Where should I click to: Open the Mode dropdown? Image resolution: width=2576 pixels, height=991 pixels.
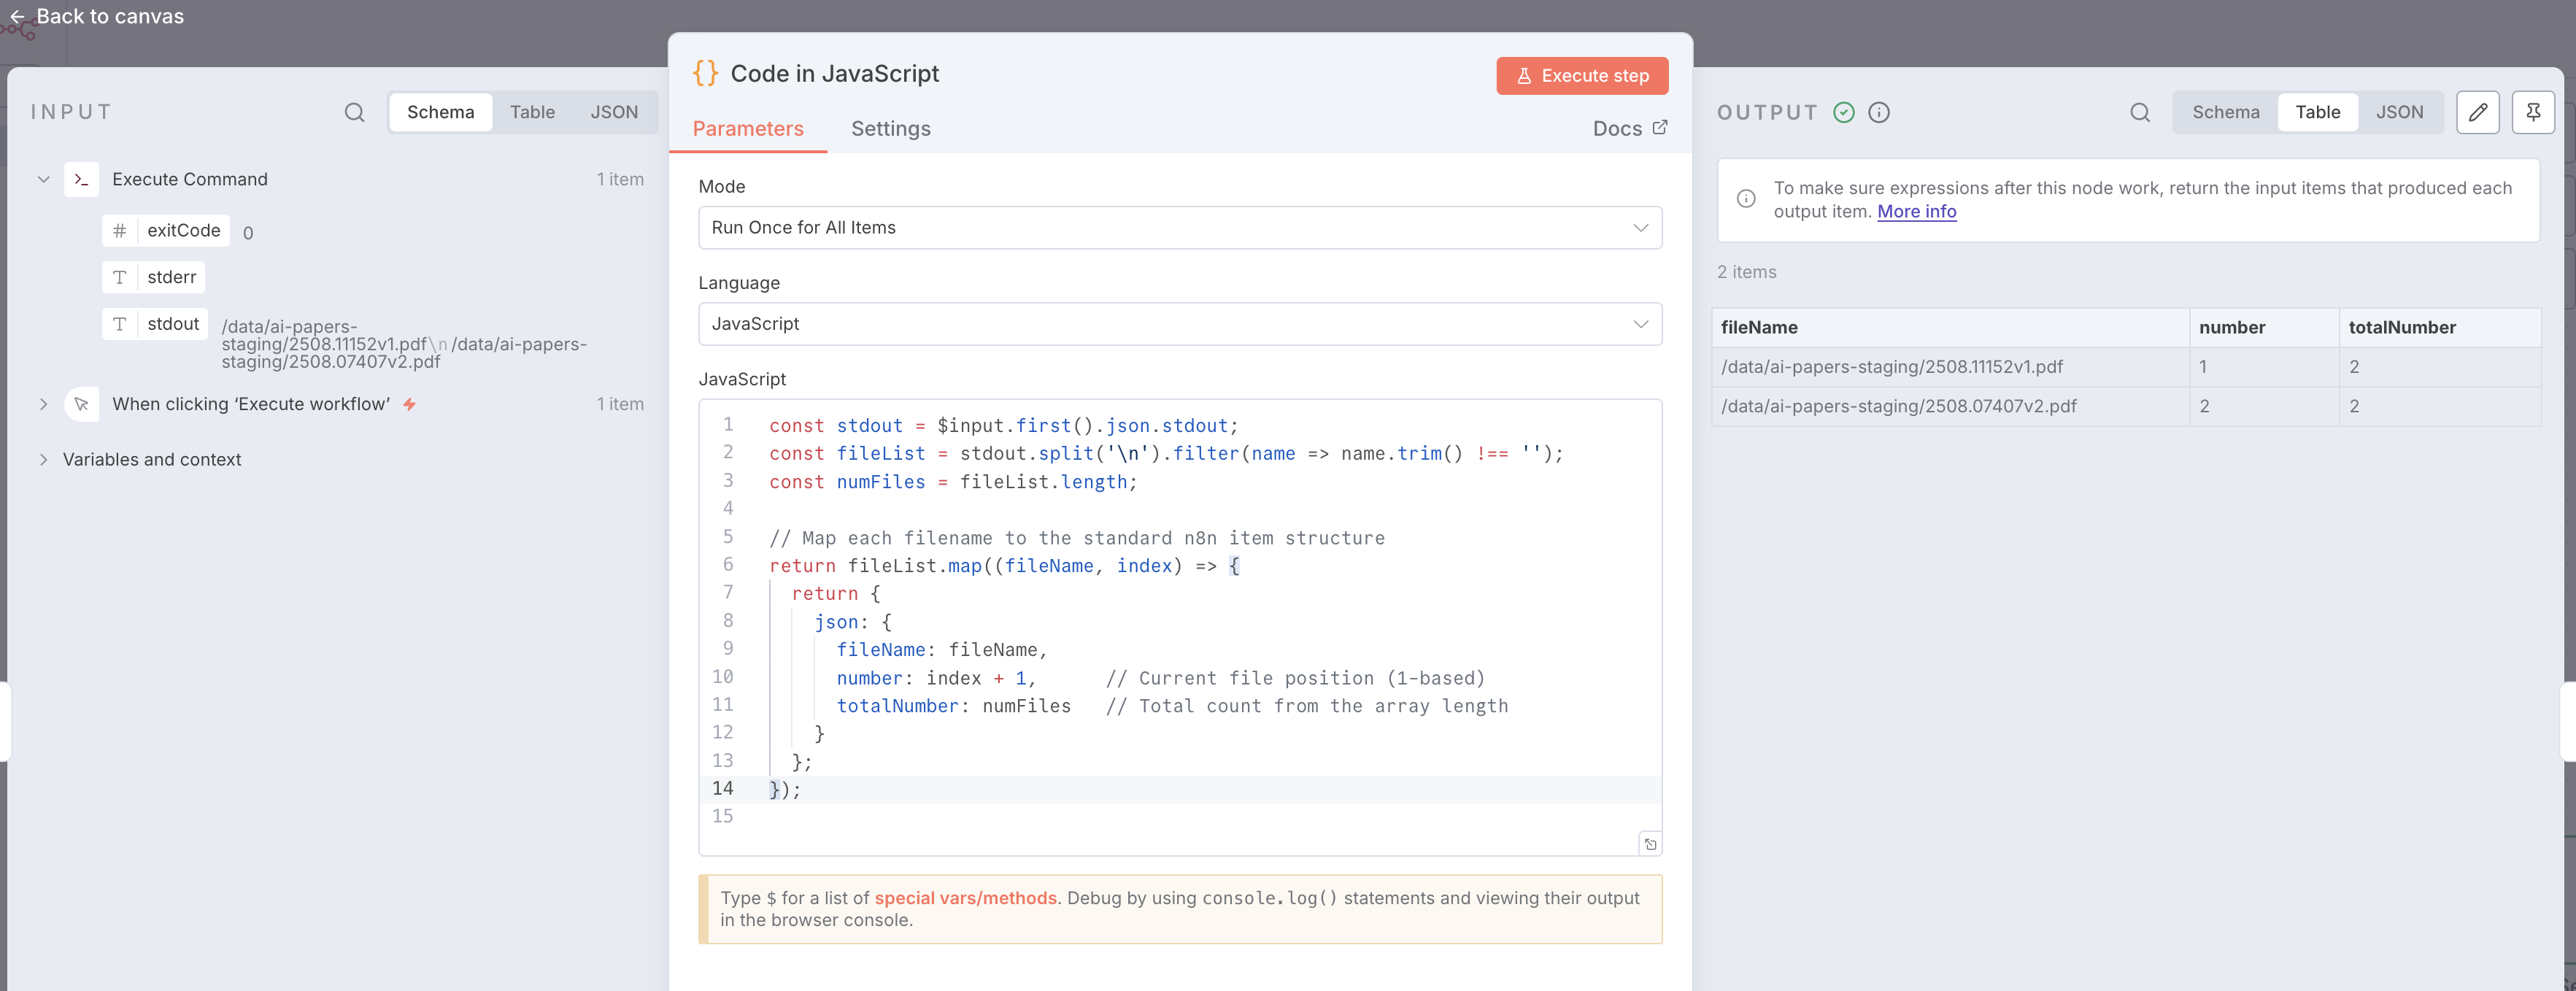pyautogui.click(x=1179, y=227)
